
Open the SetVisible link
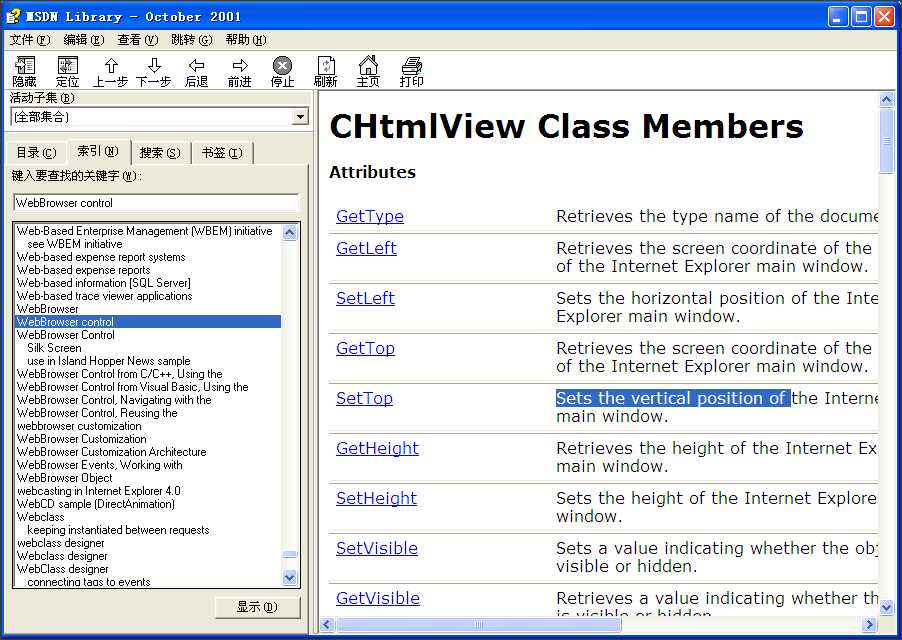377,549
